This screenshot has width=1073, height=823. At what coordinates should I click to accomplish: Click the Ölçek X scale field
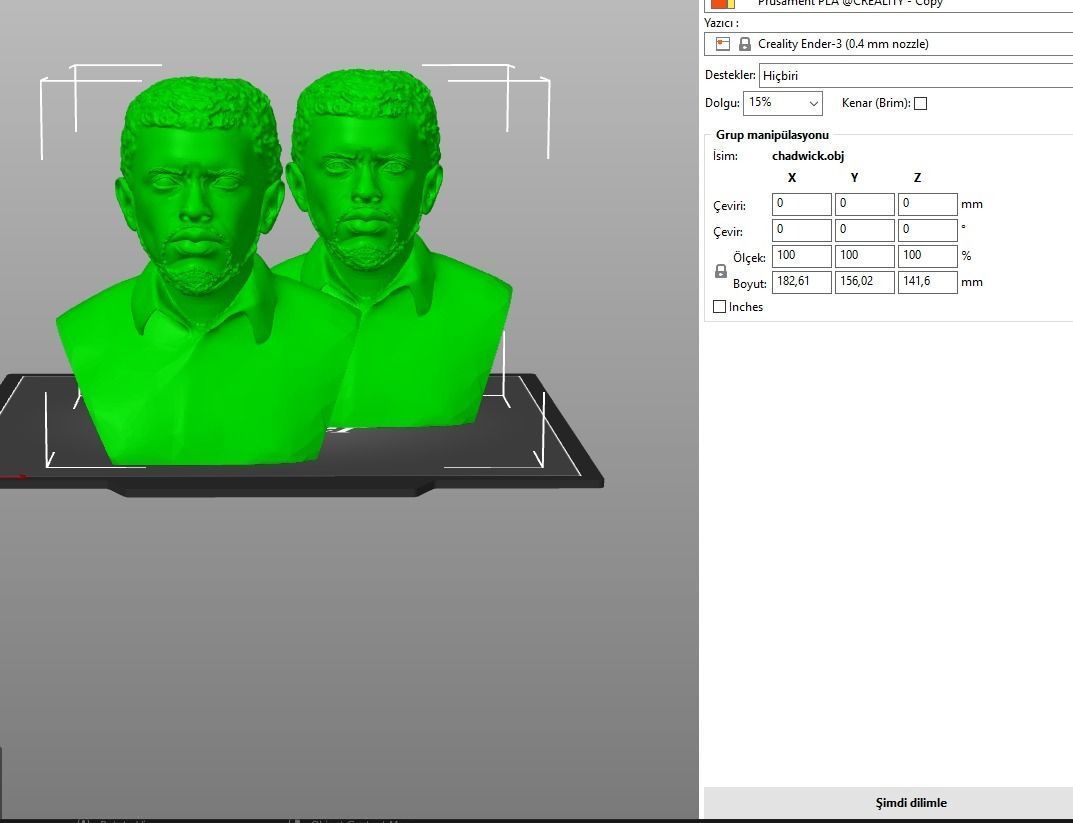(801, 256)
